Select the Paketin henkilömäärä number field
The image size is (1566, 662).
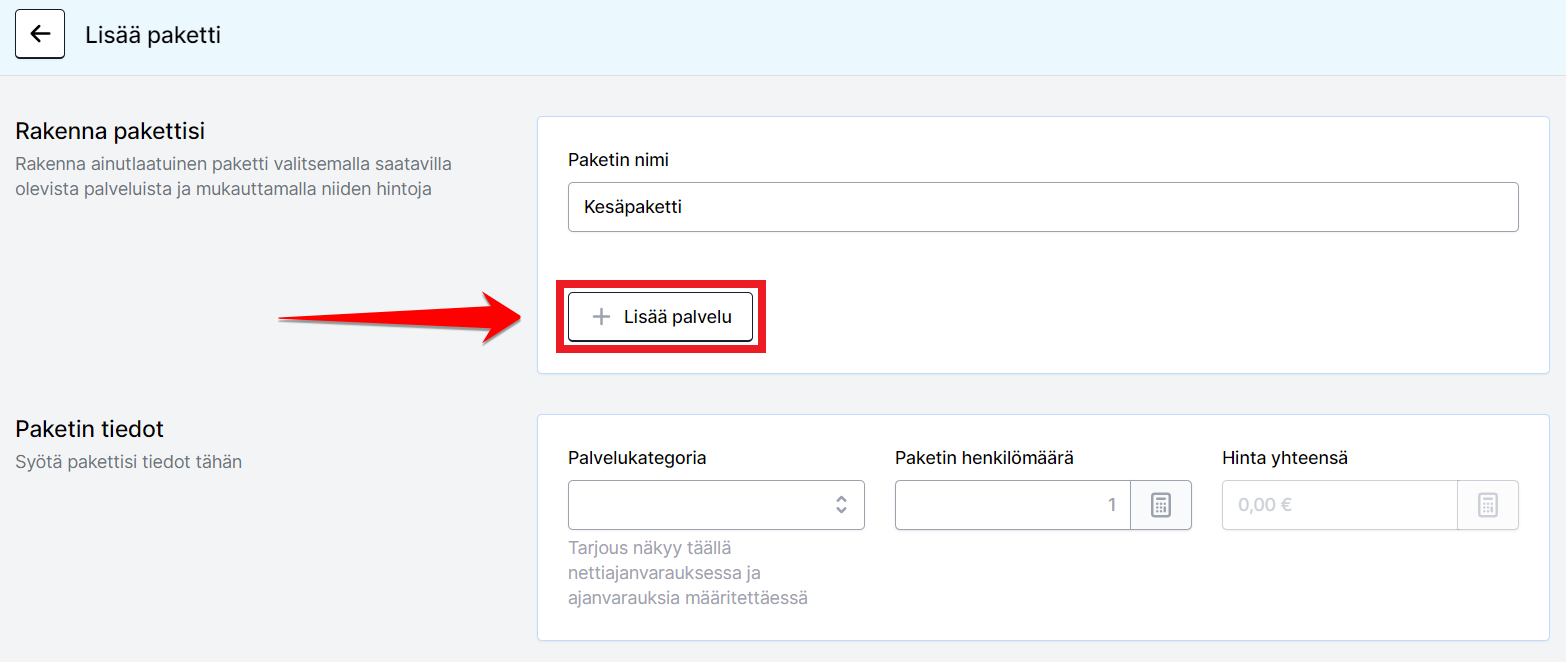[x=1013, y=505]
